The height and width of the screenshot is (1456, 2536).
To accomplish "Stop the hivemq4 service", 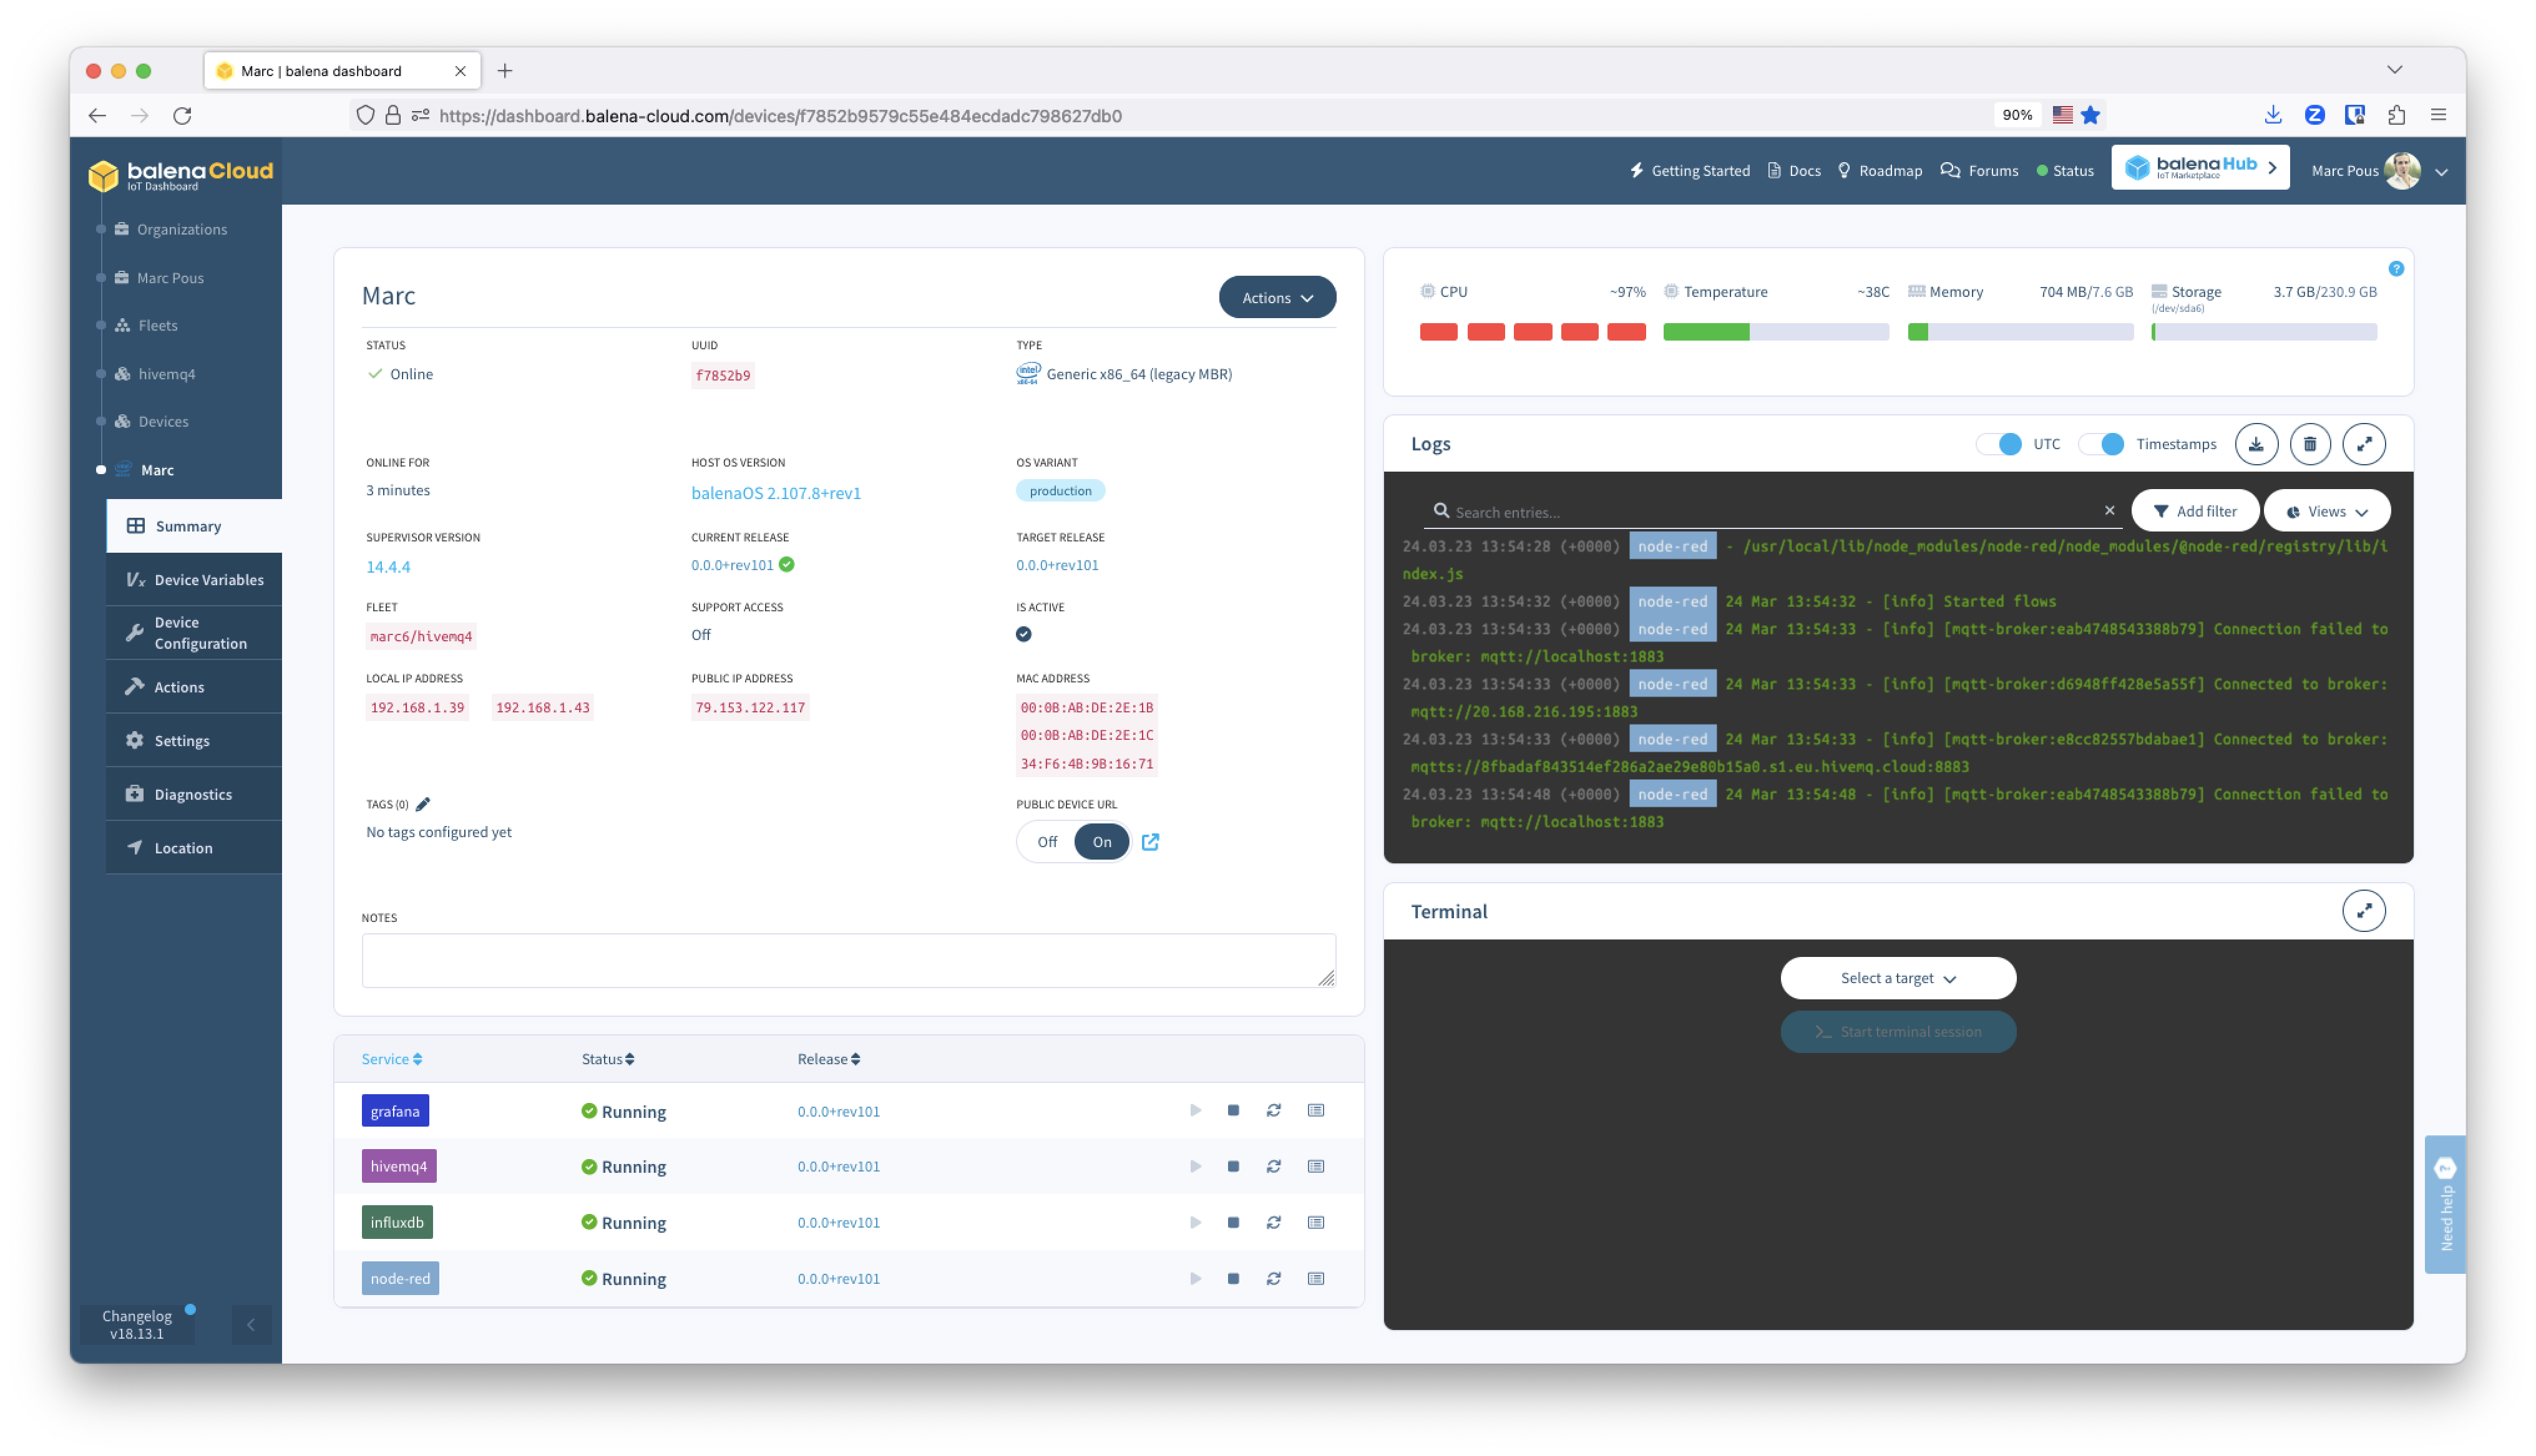I will coord(1233,1166).
